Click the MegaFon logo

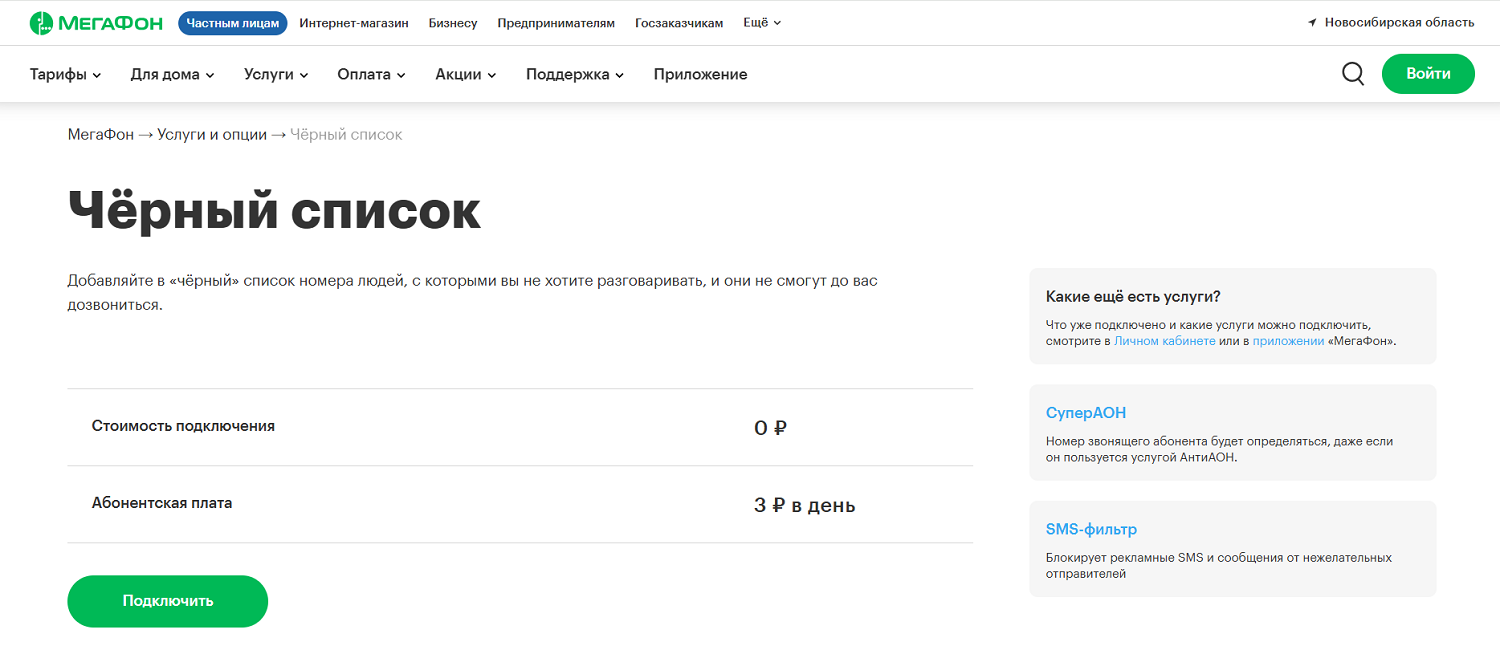[x=96, y=23]
